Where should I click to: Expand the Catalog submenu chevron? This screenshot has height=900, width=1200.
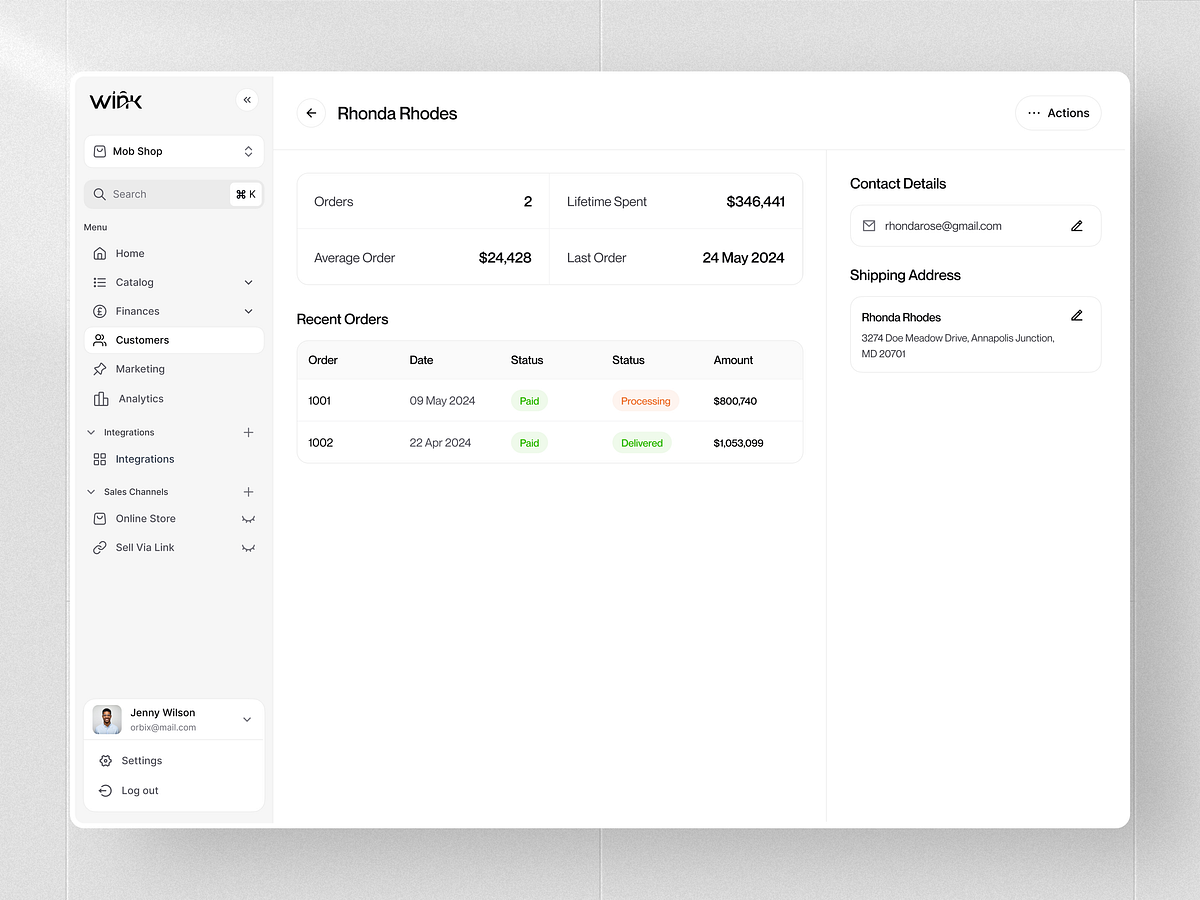point(248,282)
